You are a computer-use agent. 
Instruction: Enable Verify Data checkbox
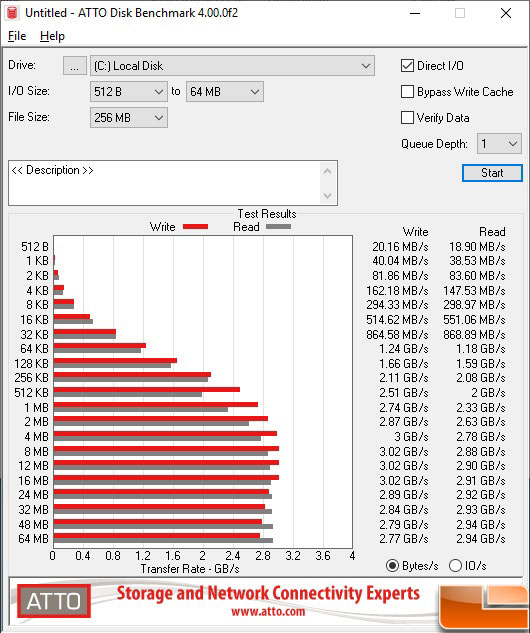[x=407, y=117]
